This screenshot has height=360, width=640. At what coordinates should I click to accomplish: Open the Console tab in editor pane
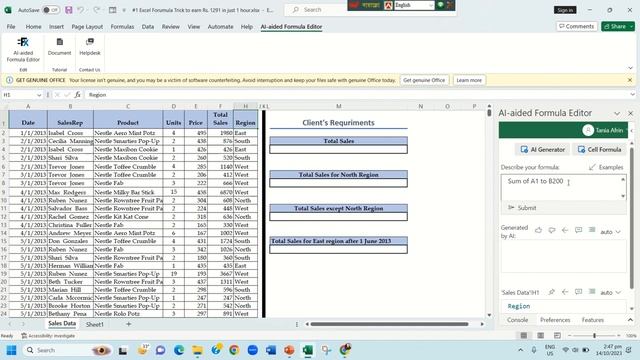518,320
